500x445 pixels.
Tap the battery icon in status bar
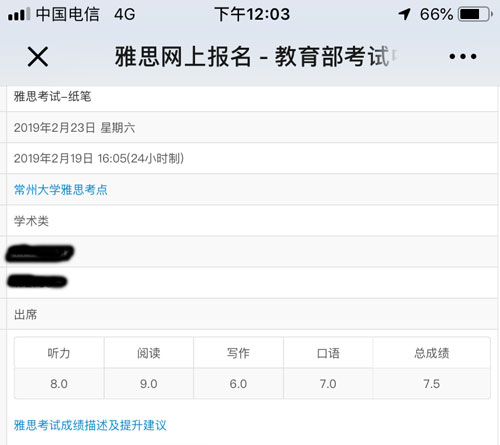(x=476, y=14)
